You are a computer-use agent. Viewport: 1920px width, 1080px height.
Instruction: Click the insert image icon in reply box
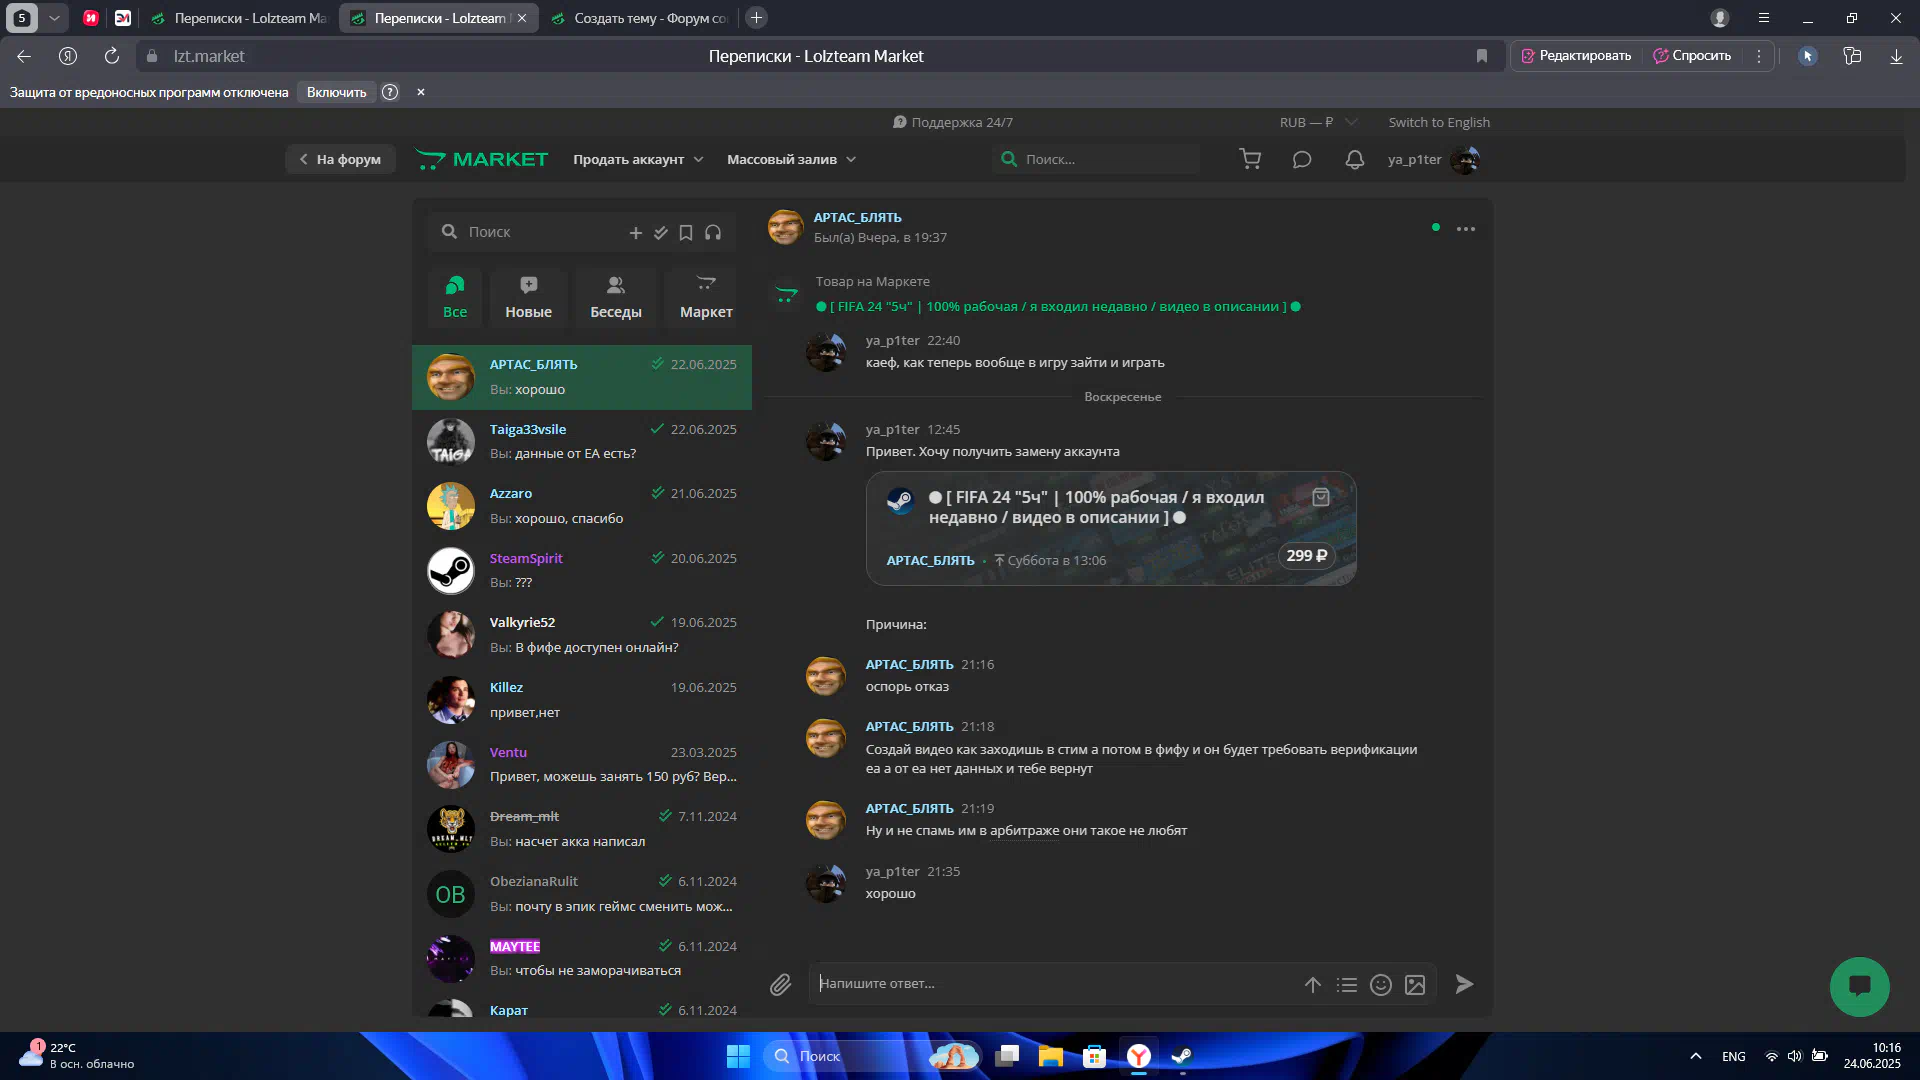point(1415,985)
